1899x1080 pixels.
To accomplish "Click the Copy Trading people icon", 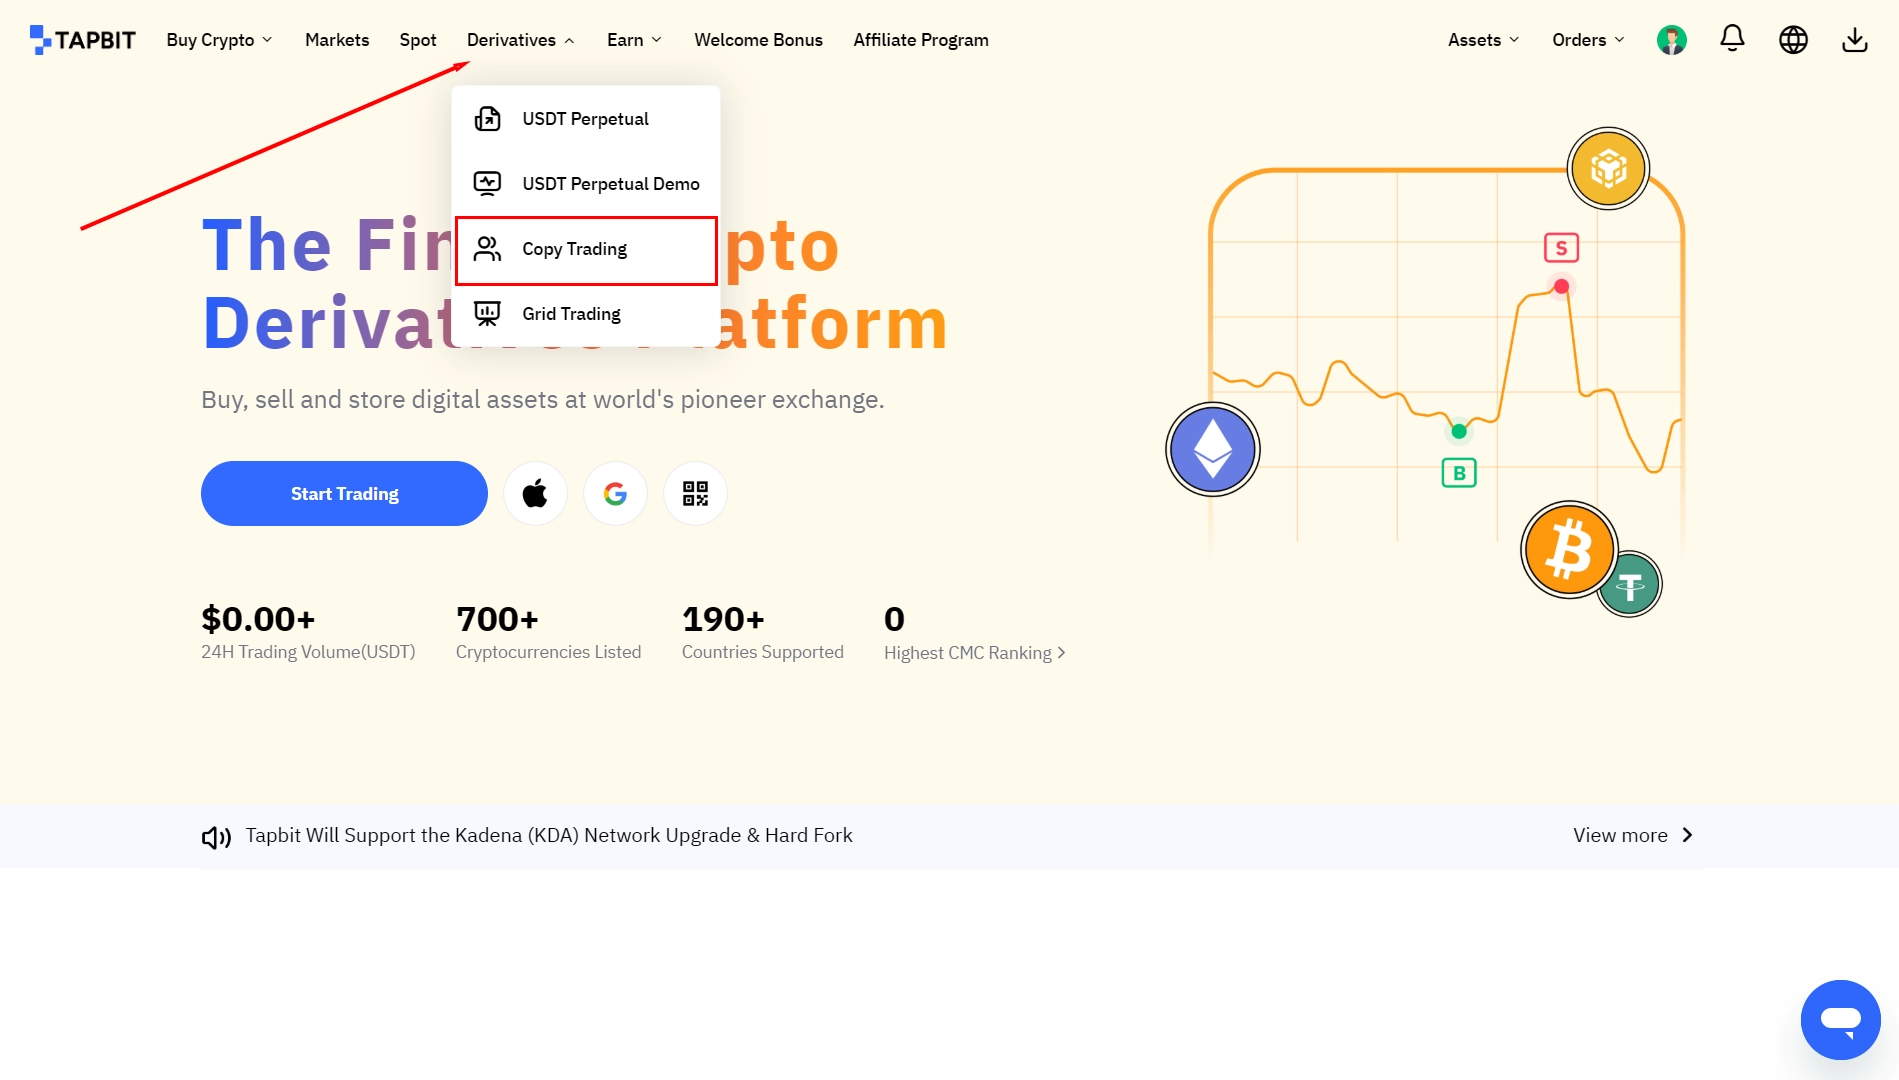I will click(487, 249).
